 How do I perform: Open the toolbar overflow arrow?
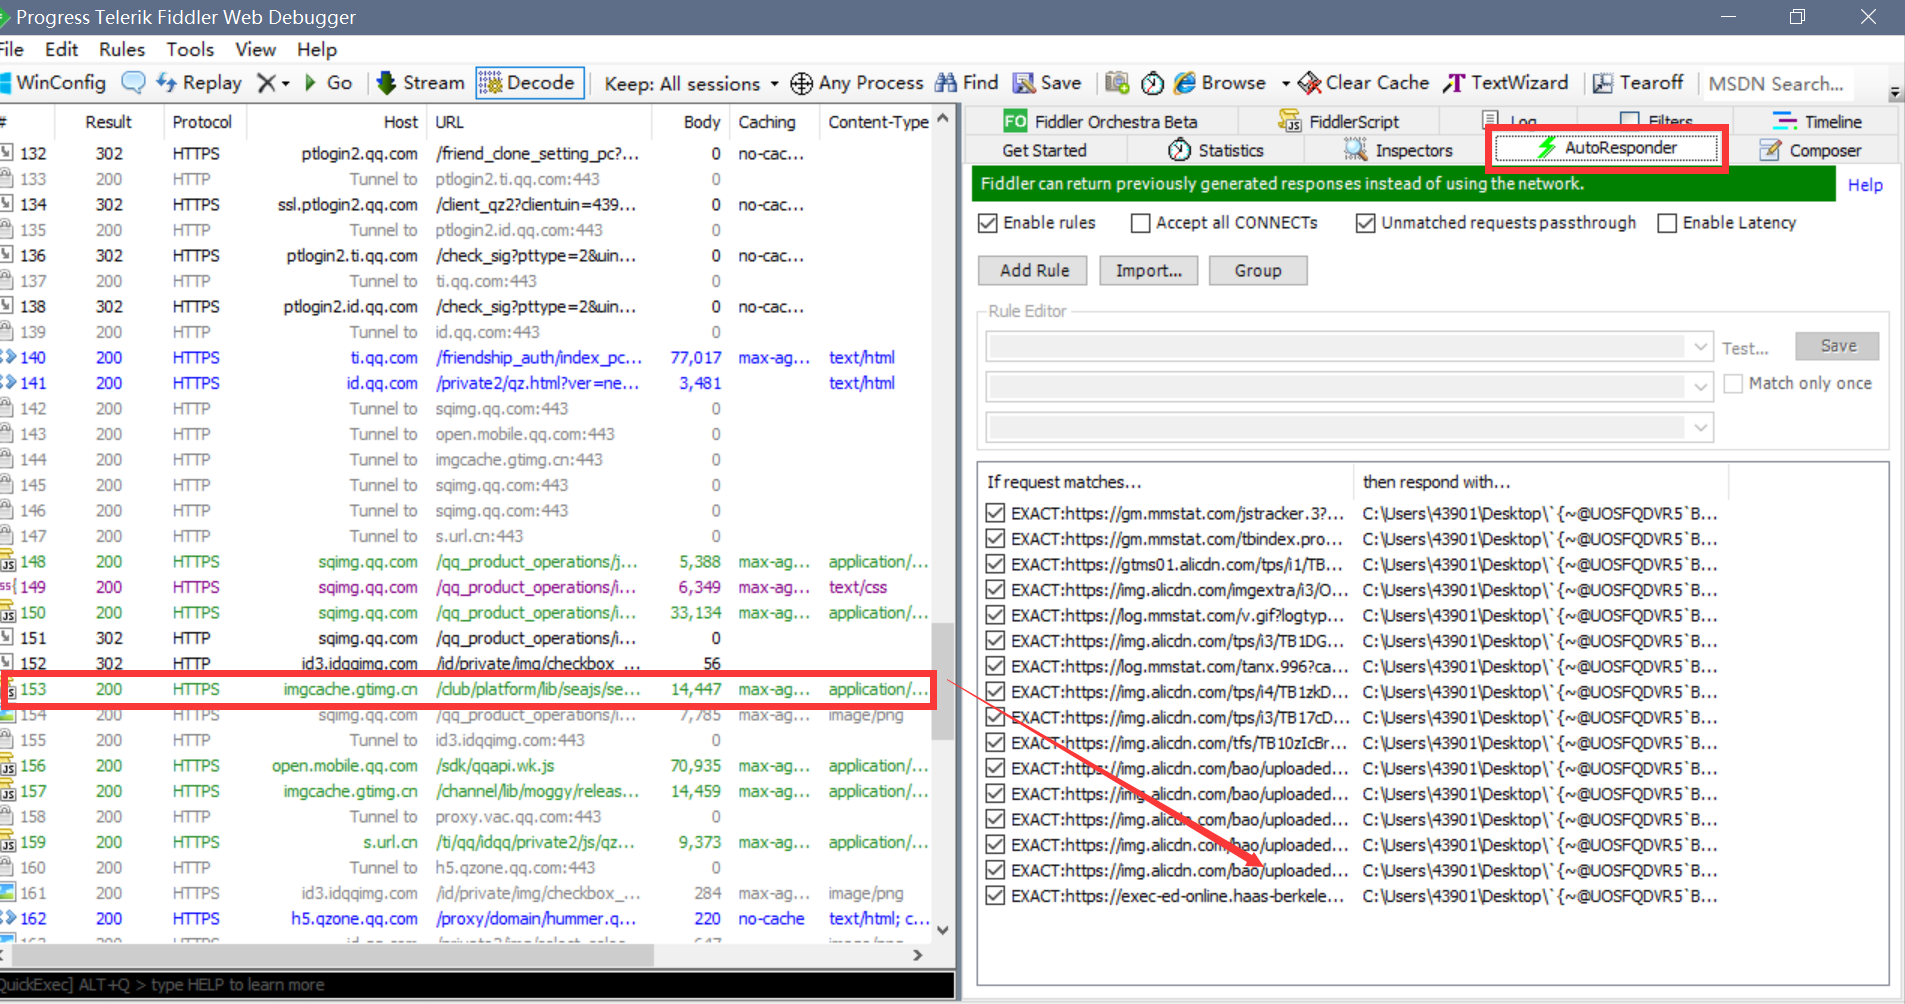tap(1895, 92)
